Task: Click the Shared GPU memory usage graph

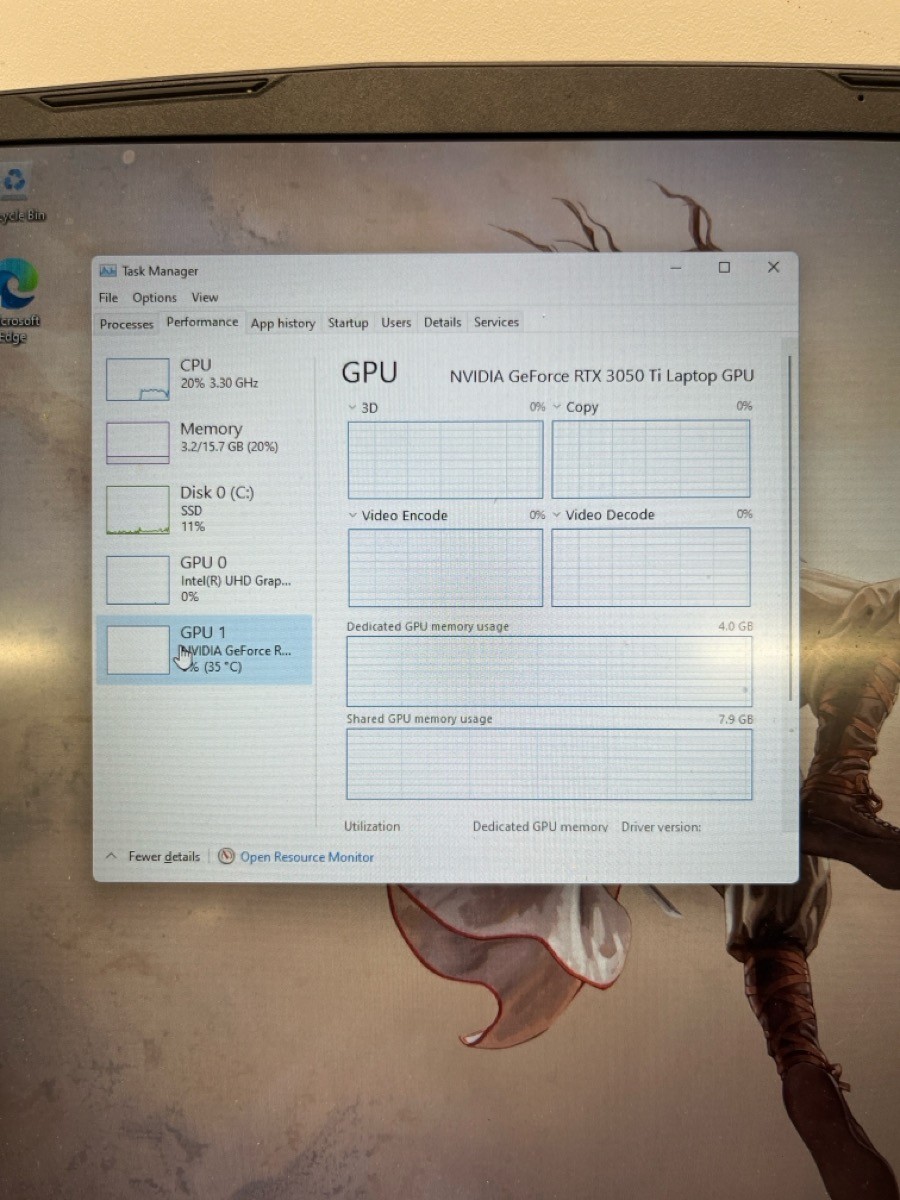Action: point(549,764)
